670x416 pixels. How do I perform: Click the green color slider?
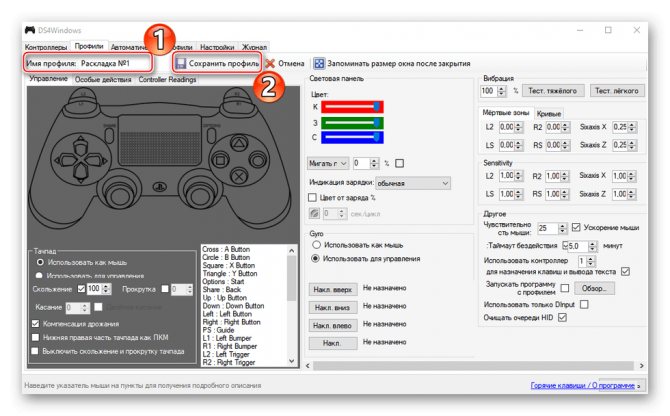click(x=352, y=123)
